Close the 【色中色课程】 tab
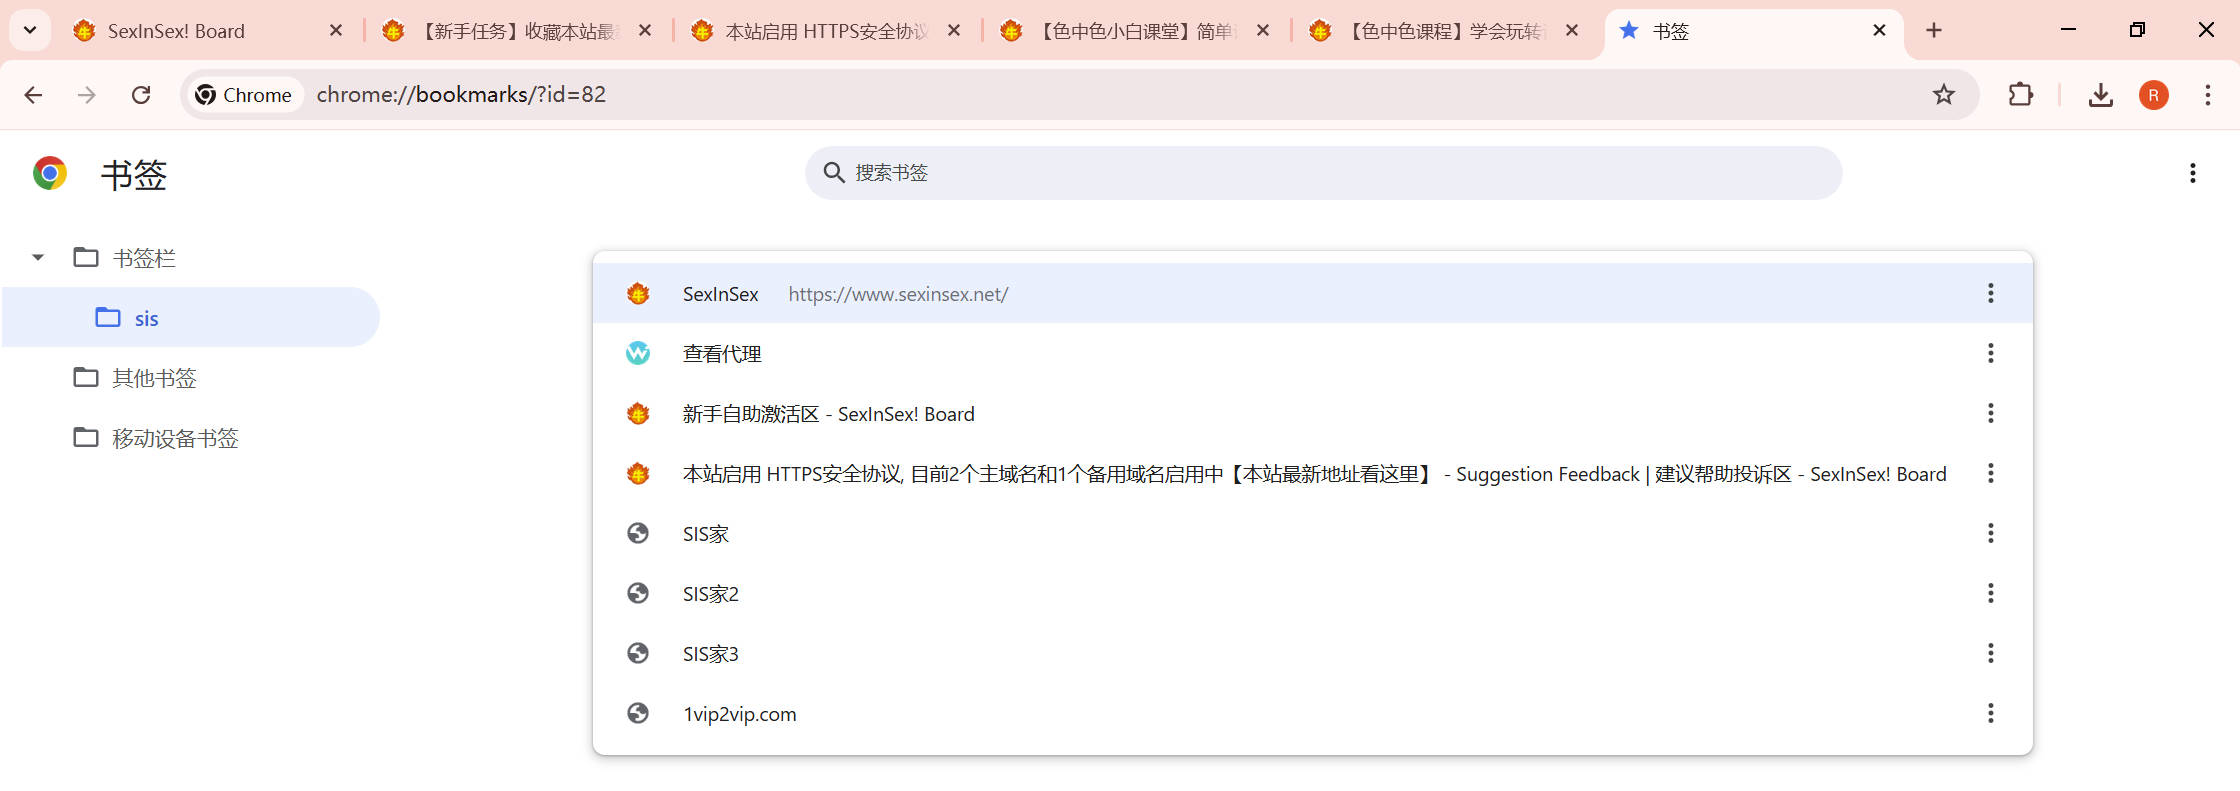The height and width of the screenshot is (791, 2240). (x=1572, y=31)
